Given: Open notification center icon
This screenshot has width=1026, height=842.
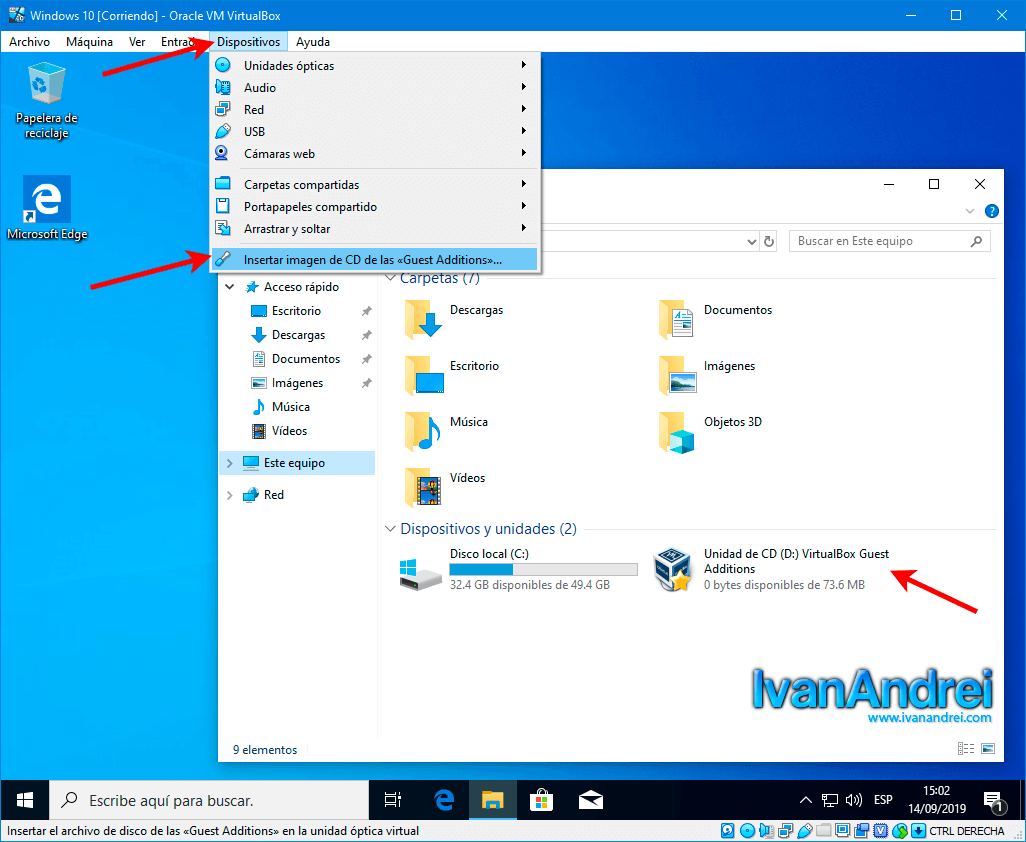Looking at the screenshot, I should coord(993,801).
